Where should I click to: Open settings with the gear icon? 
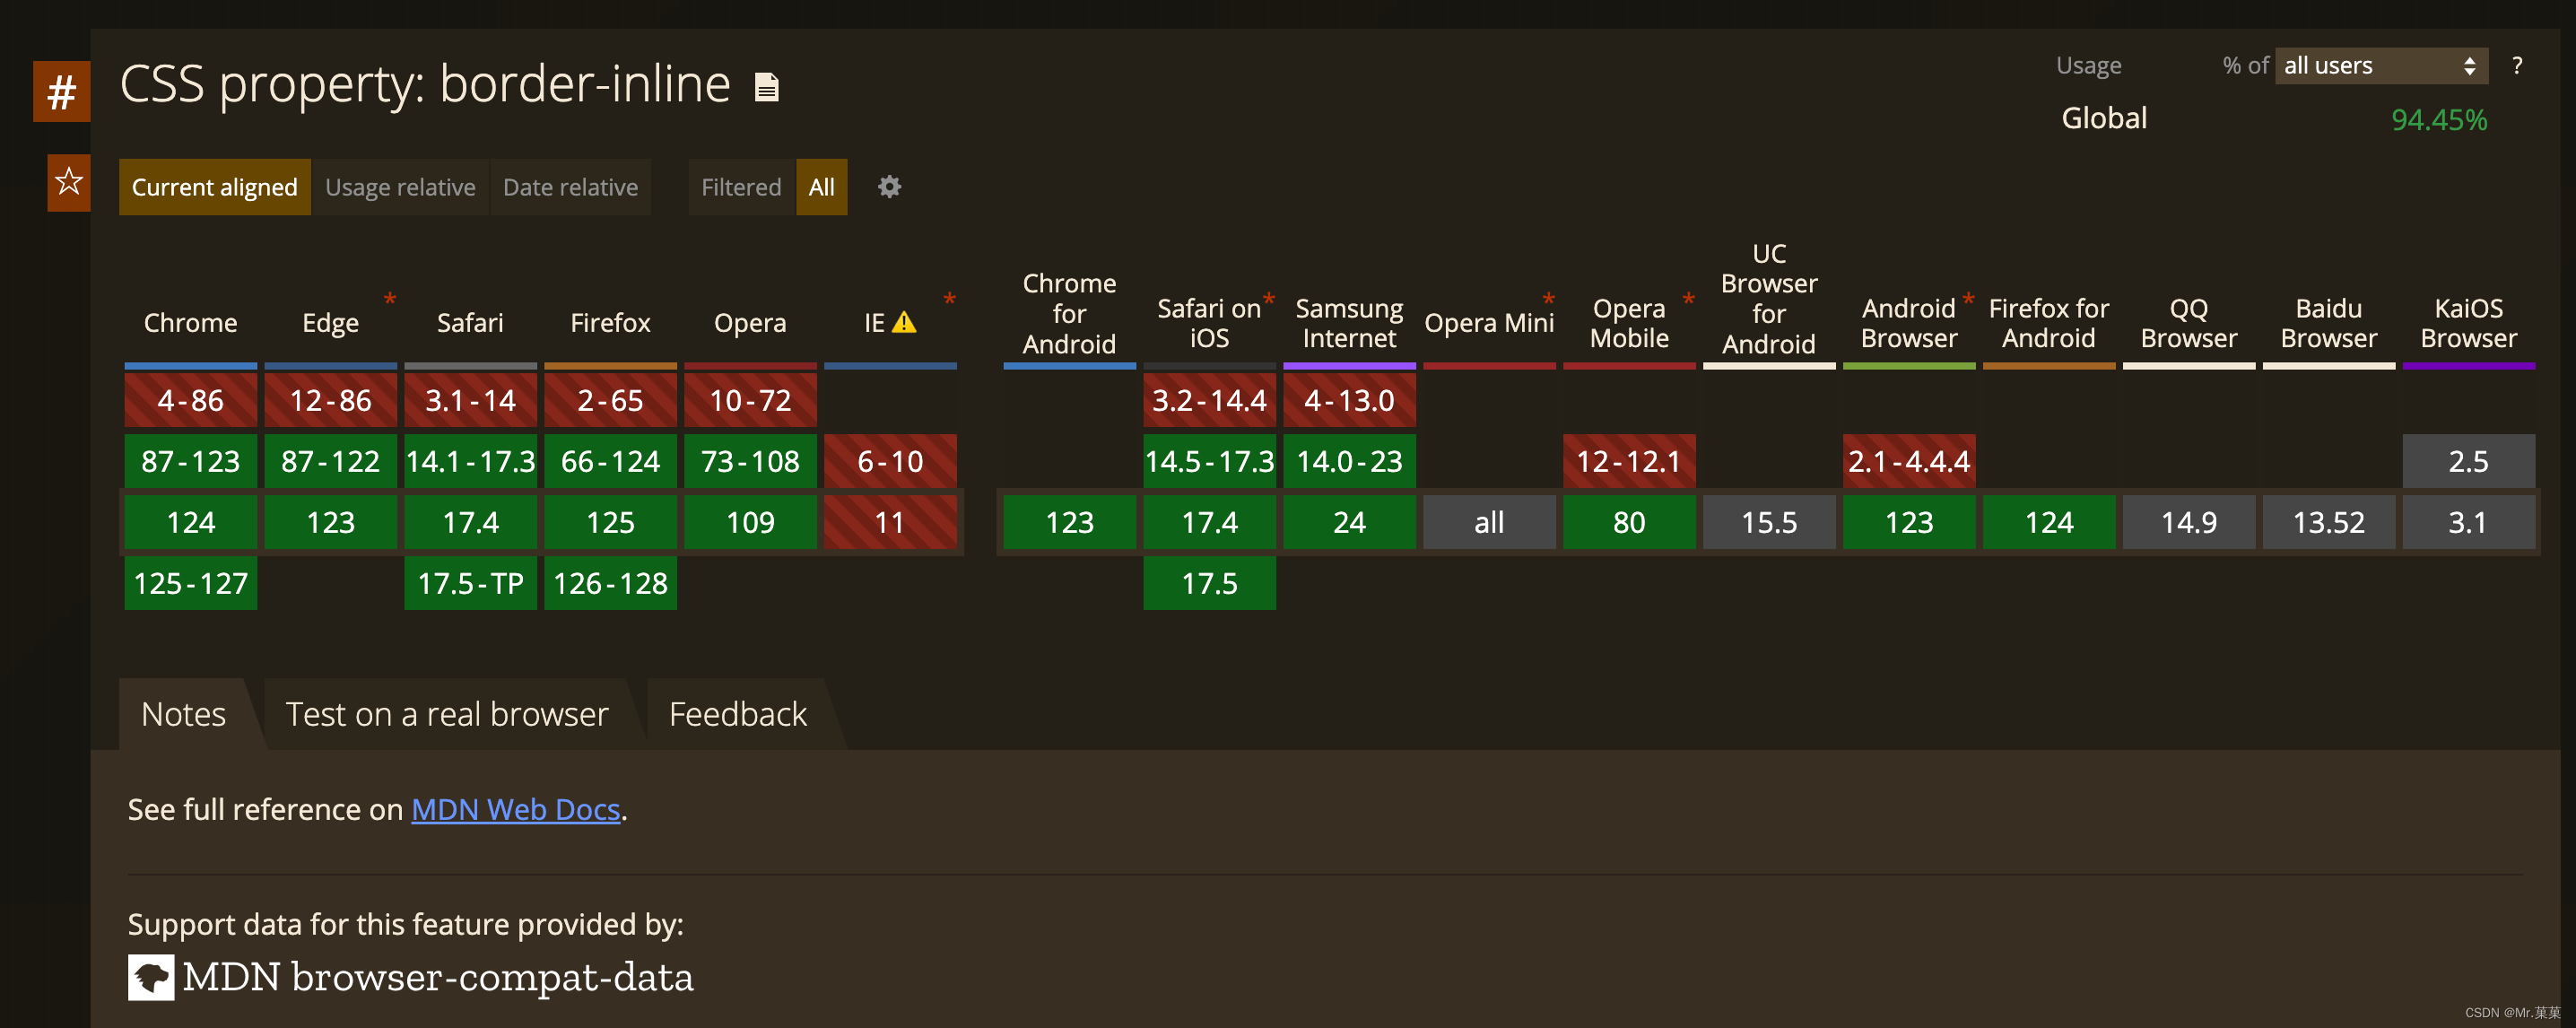pos(889,187)
